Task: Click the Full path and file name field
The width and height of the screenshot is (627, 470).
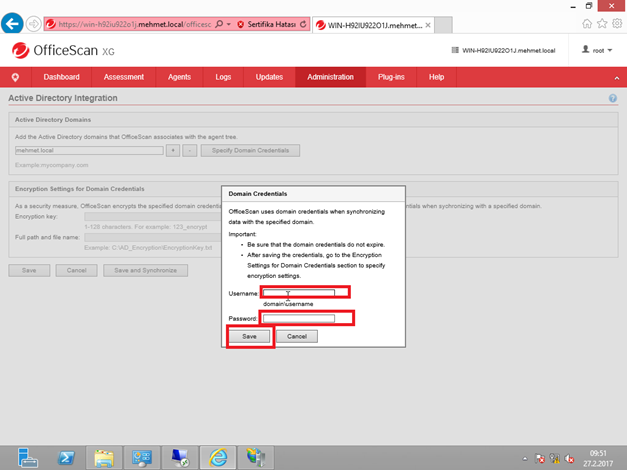Action: click(x=152, y=237)
